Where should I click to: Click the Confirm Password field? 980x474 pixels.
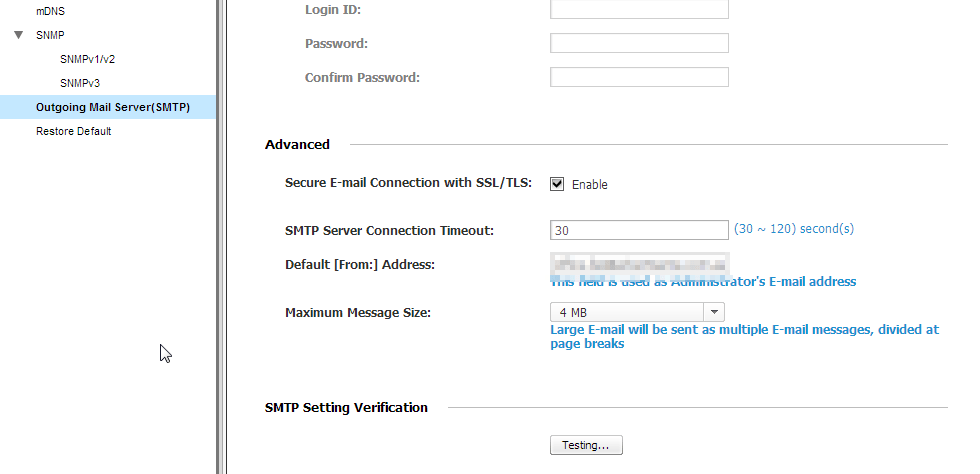click(639, 77)
